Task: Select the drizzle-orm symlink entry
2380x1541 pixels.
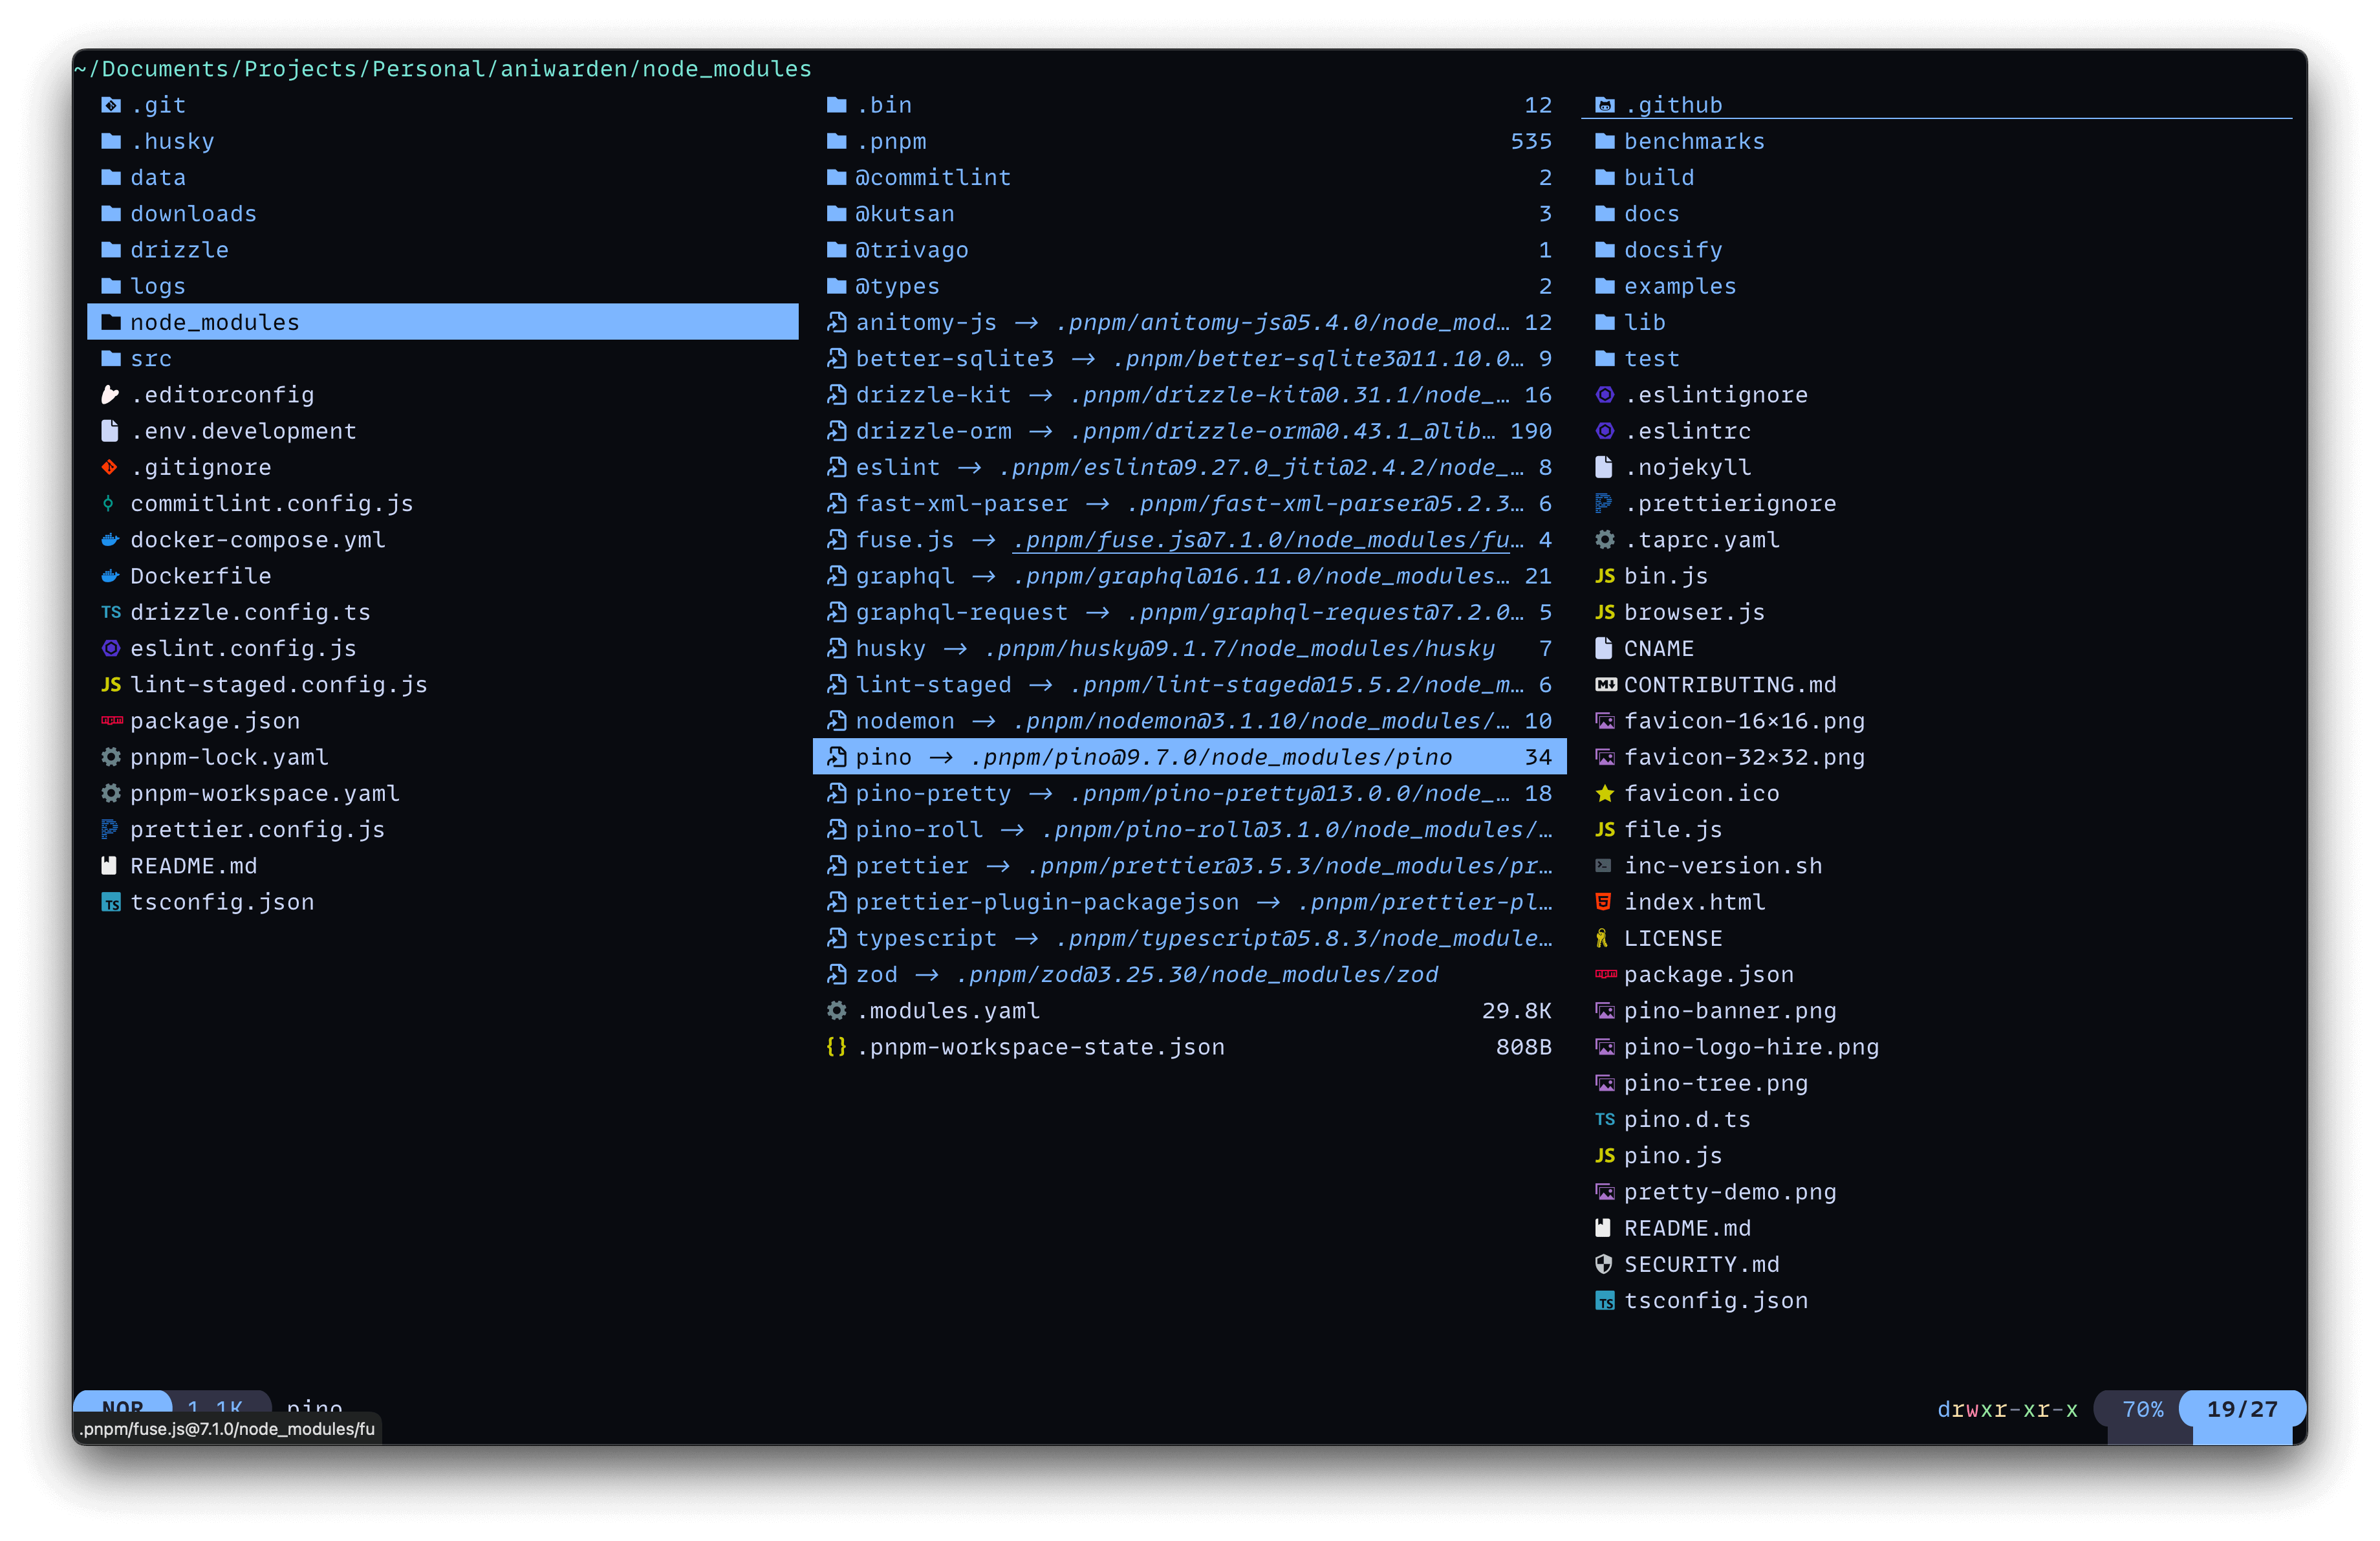Action: (x=1189, y=431)
